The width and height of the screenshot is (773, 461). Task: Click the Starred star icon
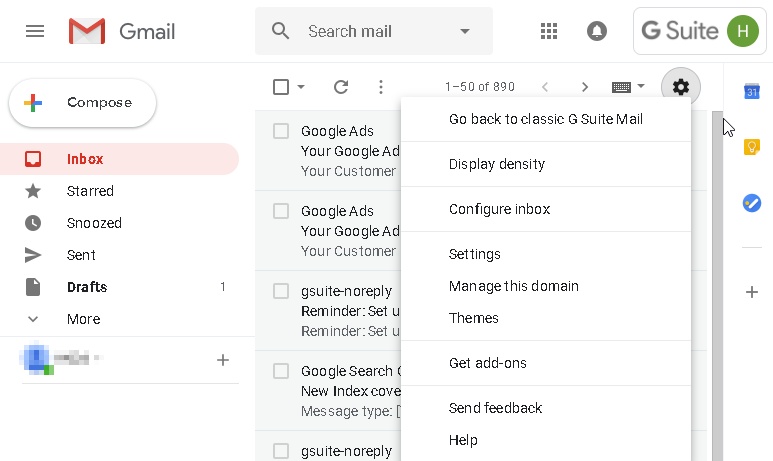pos(33,191)
